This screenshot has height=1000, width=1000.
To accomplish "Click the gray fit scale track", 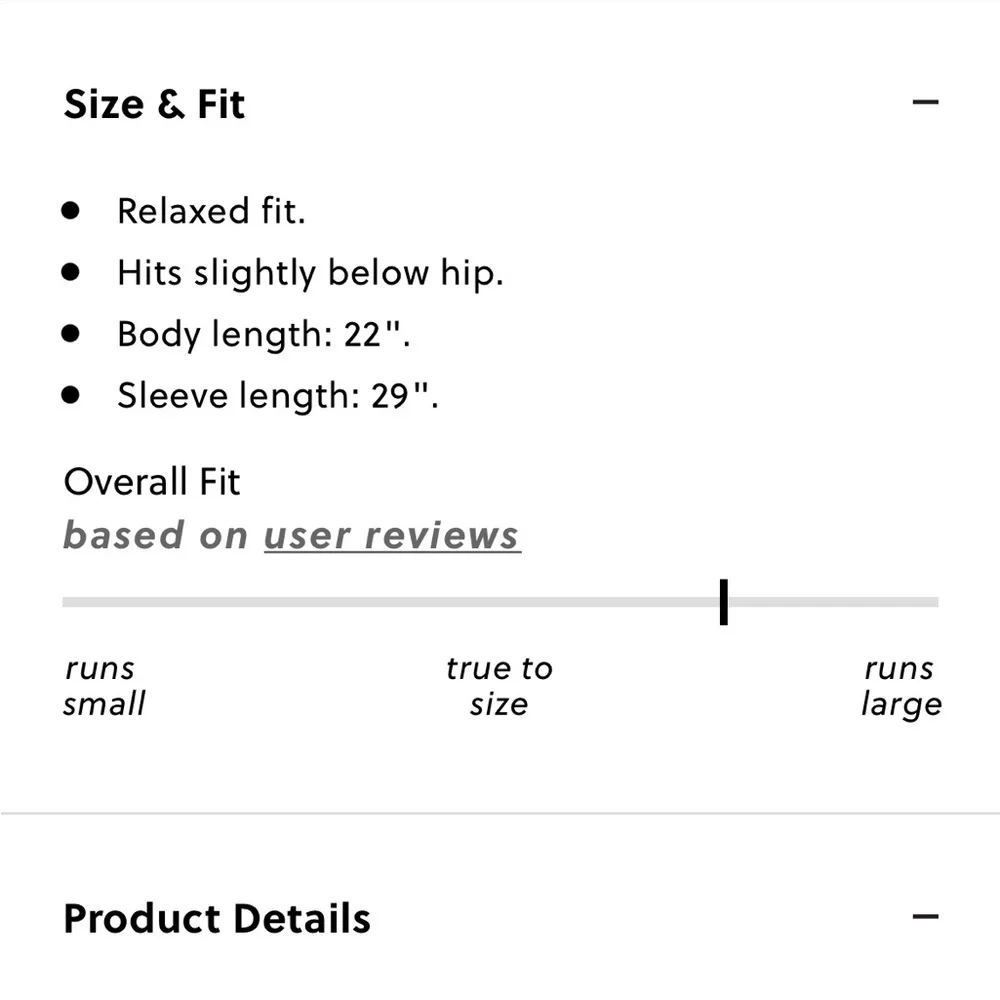I will pyautogui.click(x=500, y=602).
